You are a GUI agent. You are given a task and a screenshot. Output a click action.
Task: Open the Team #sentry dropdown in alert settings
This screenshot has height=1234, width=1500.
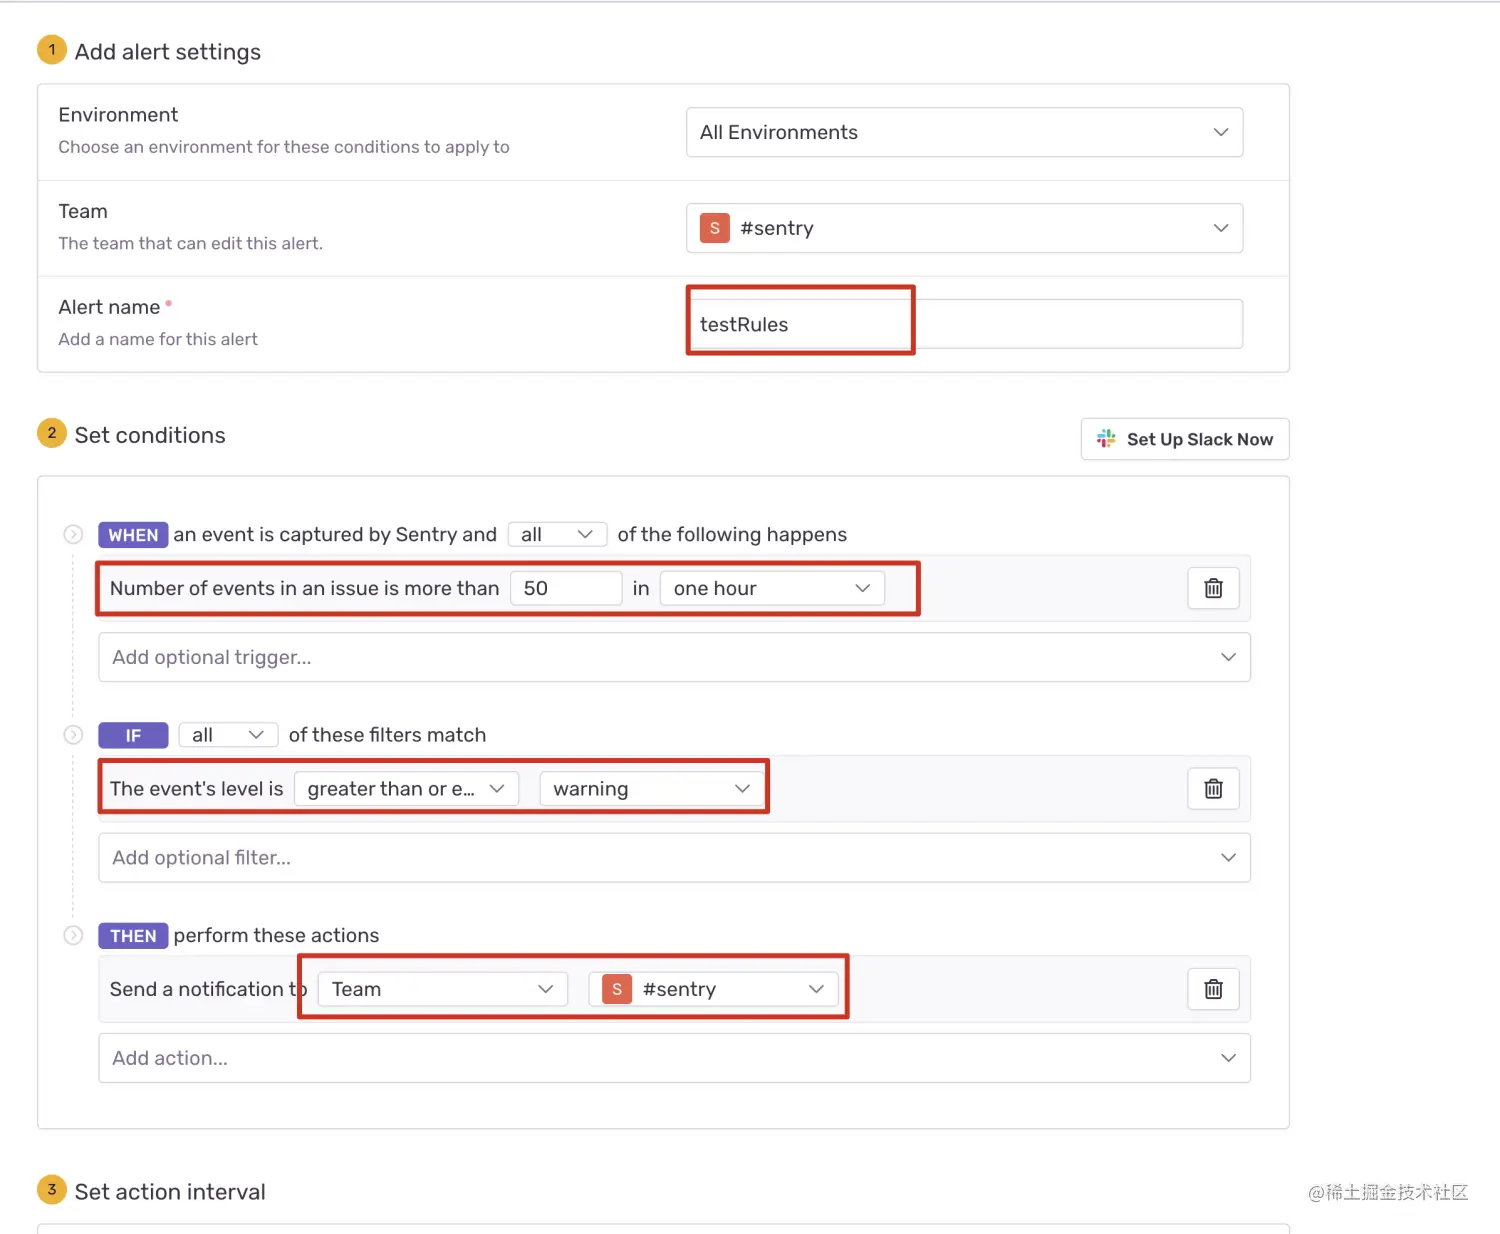964,228
